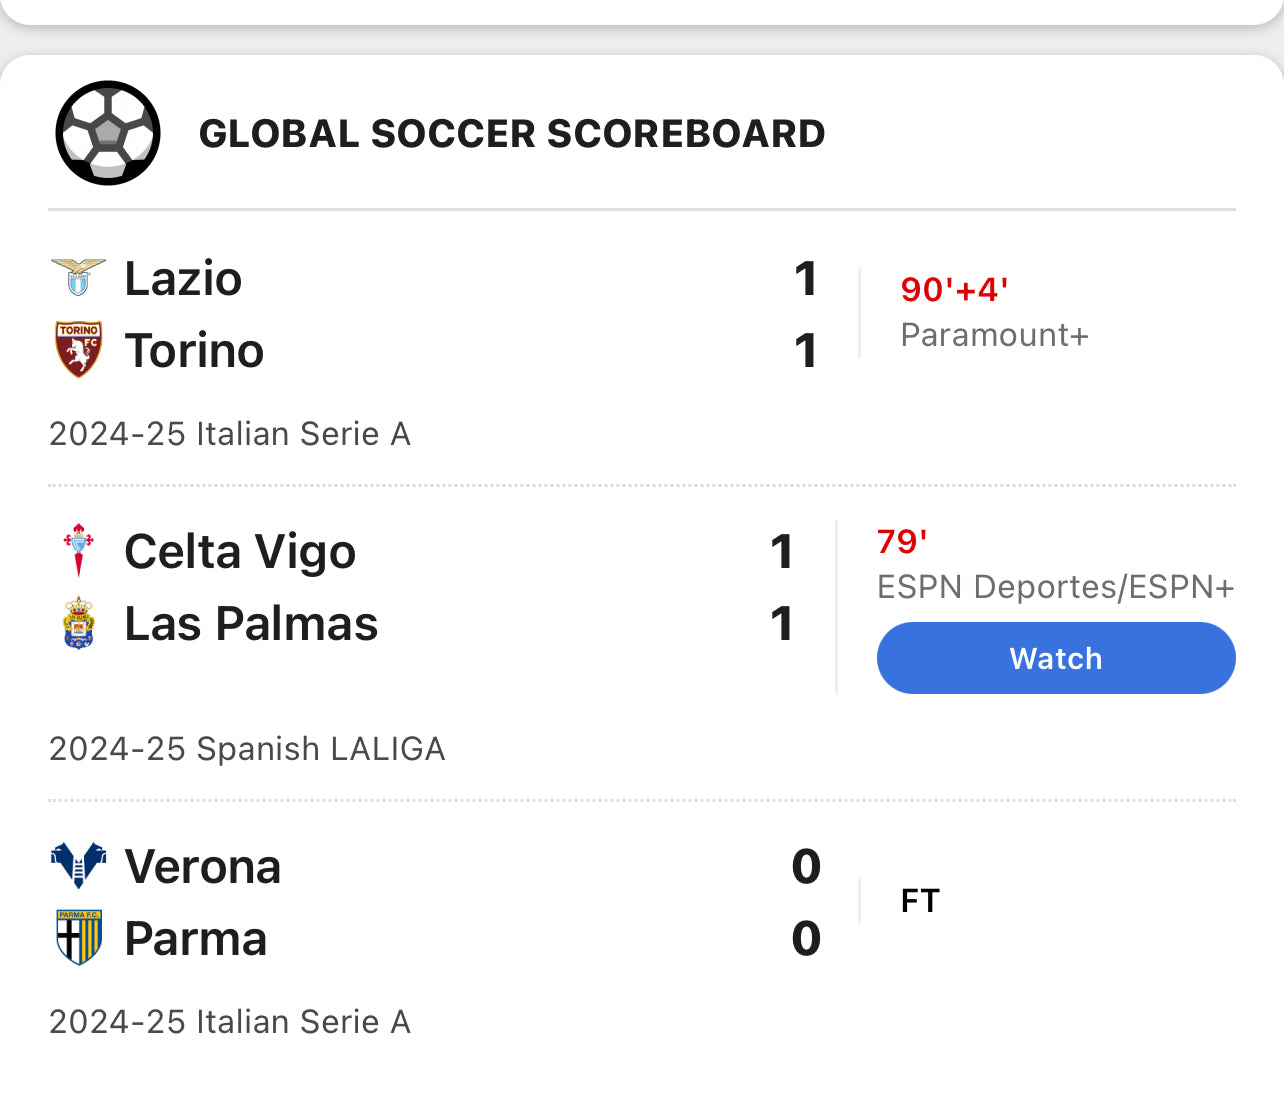Open Global Soccer Scoreboard heading

(512, 133)
